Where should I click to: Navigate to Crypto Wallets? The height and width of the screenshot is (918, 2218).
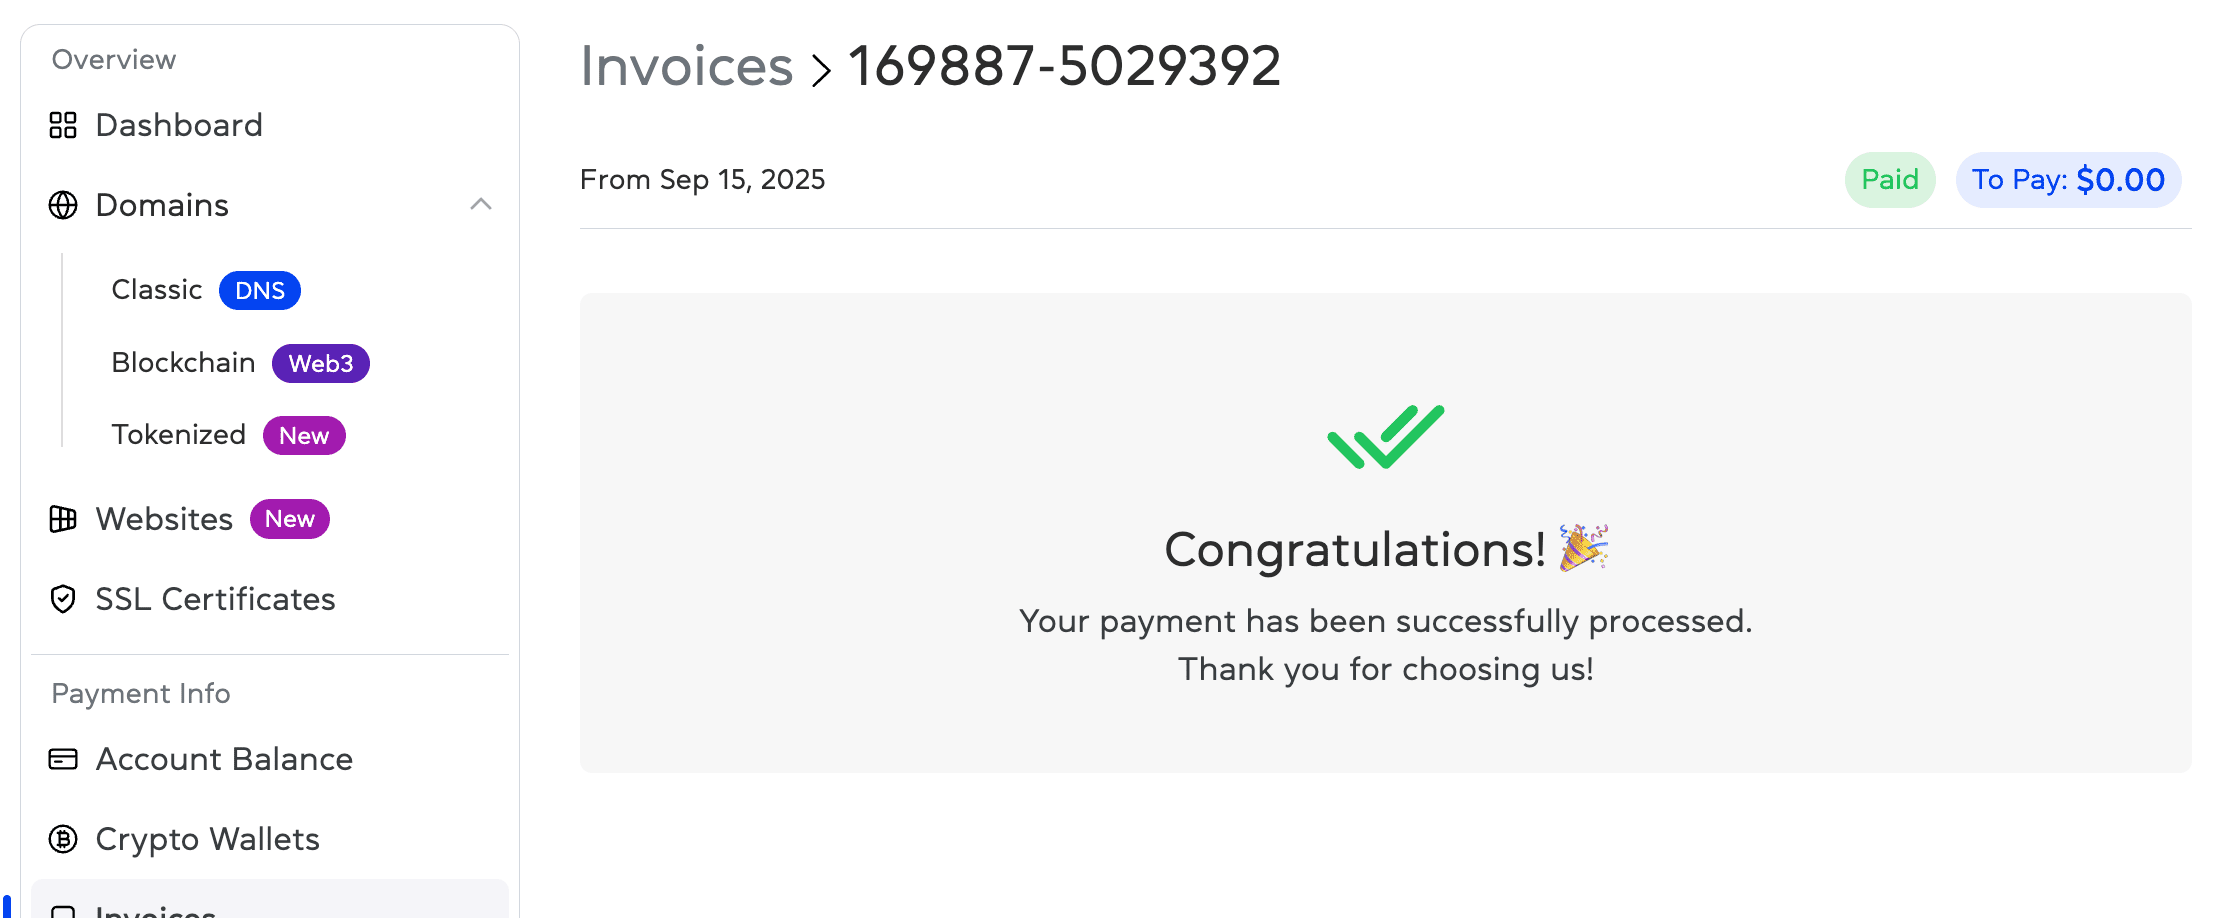tap(207, 839)
